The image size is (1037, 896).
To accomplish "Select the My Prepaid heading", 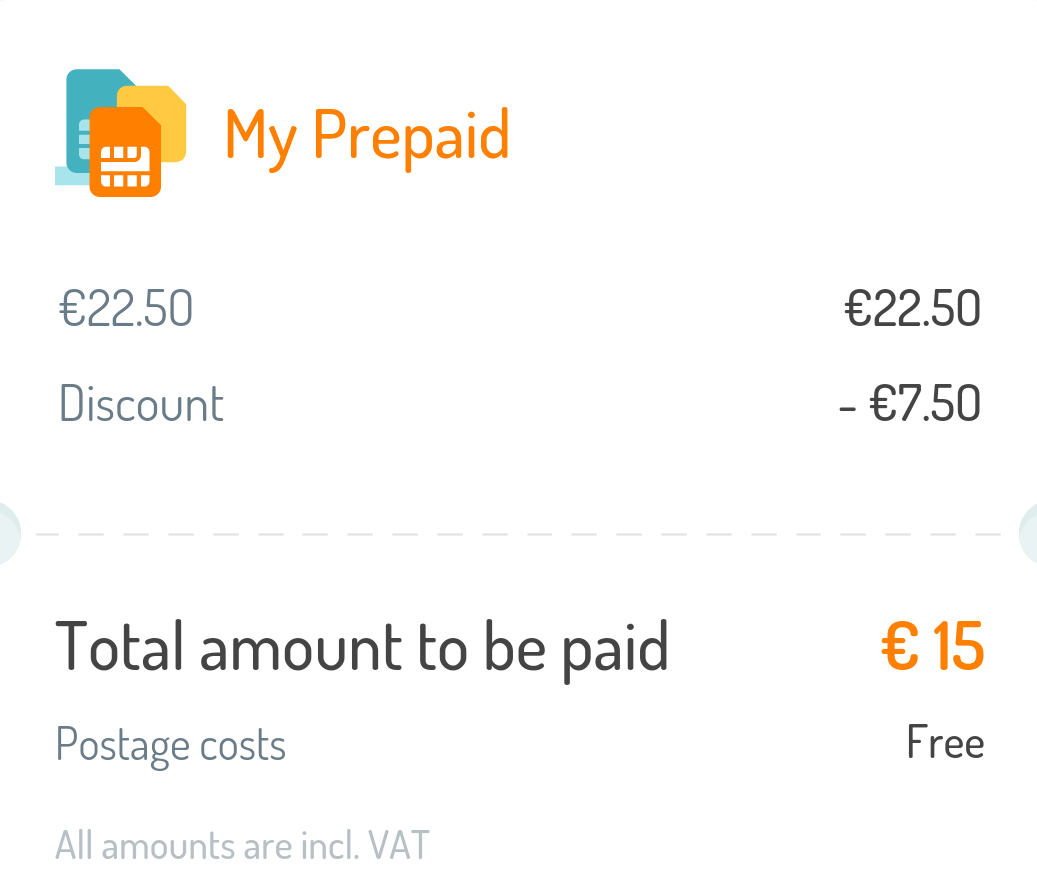I will [x=367, y=136].
